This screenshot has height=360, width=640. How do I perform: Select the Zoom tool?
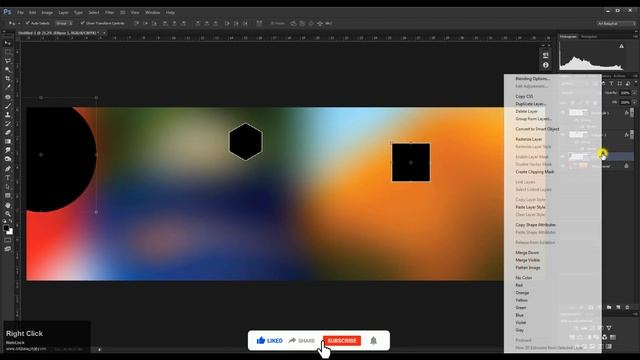8,214
